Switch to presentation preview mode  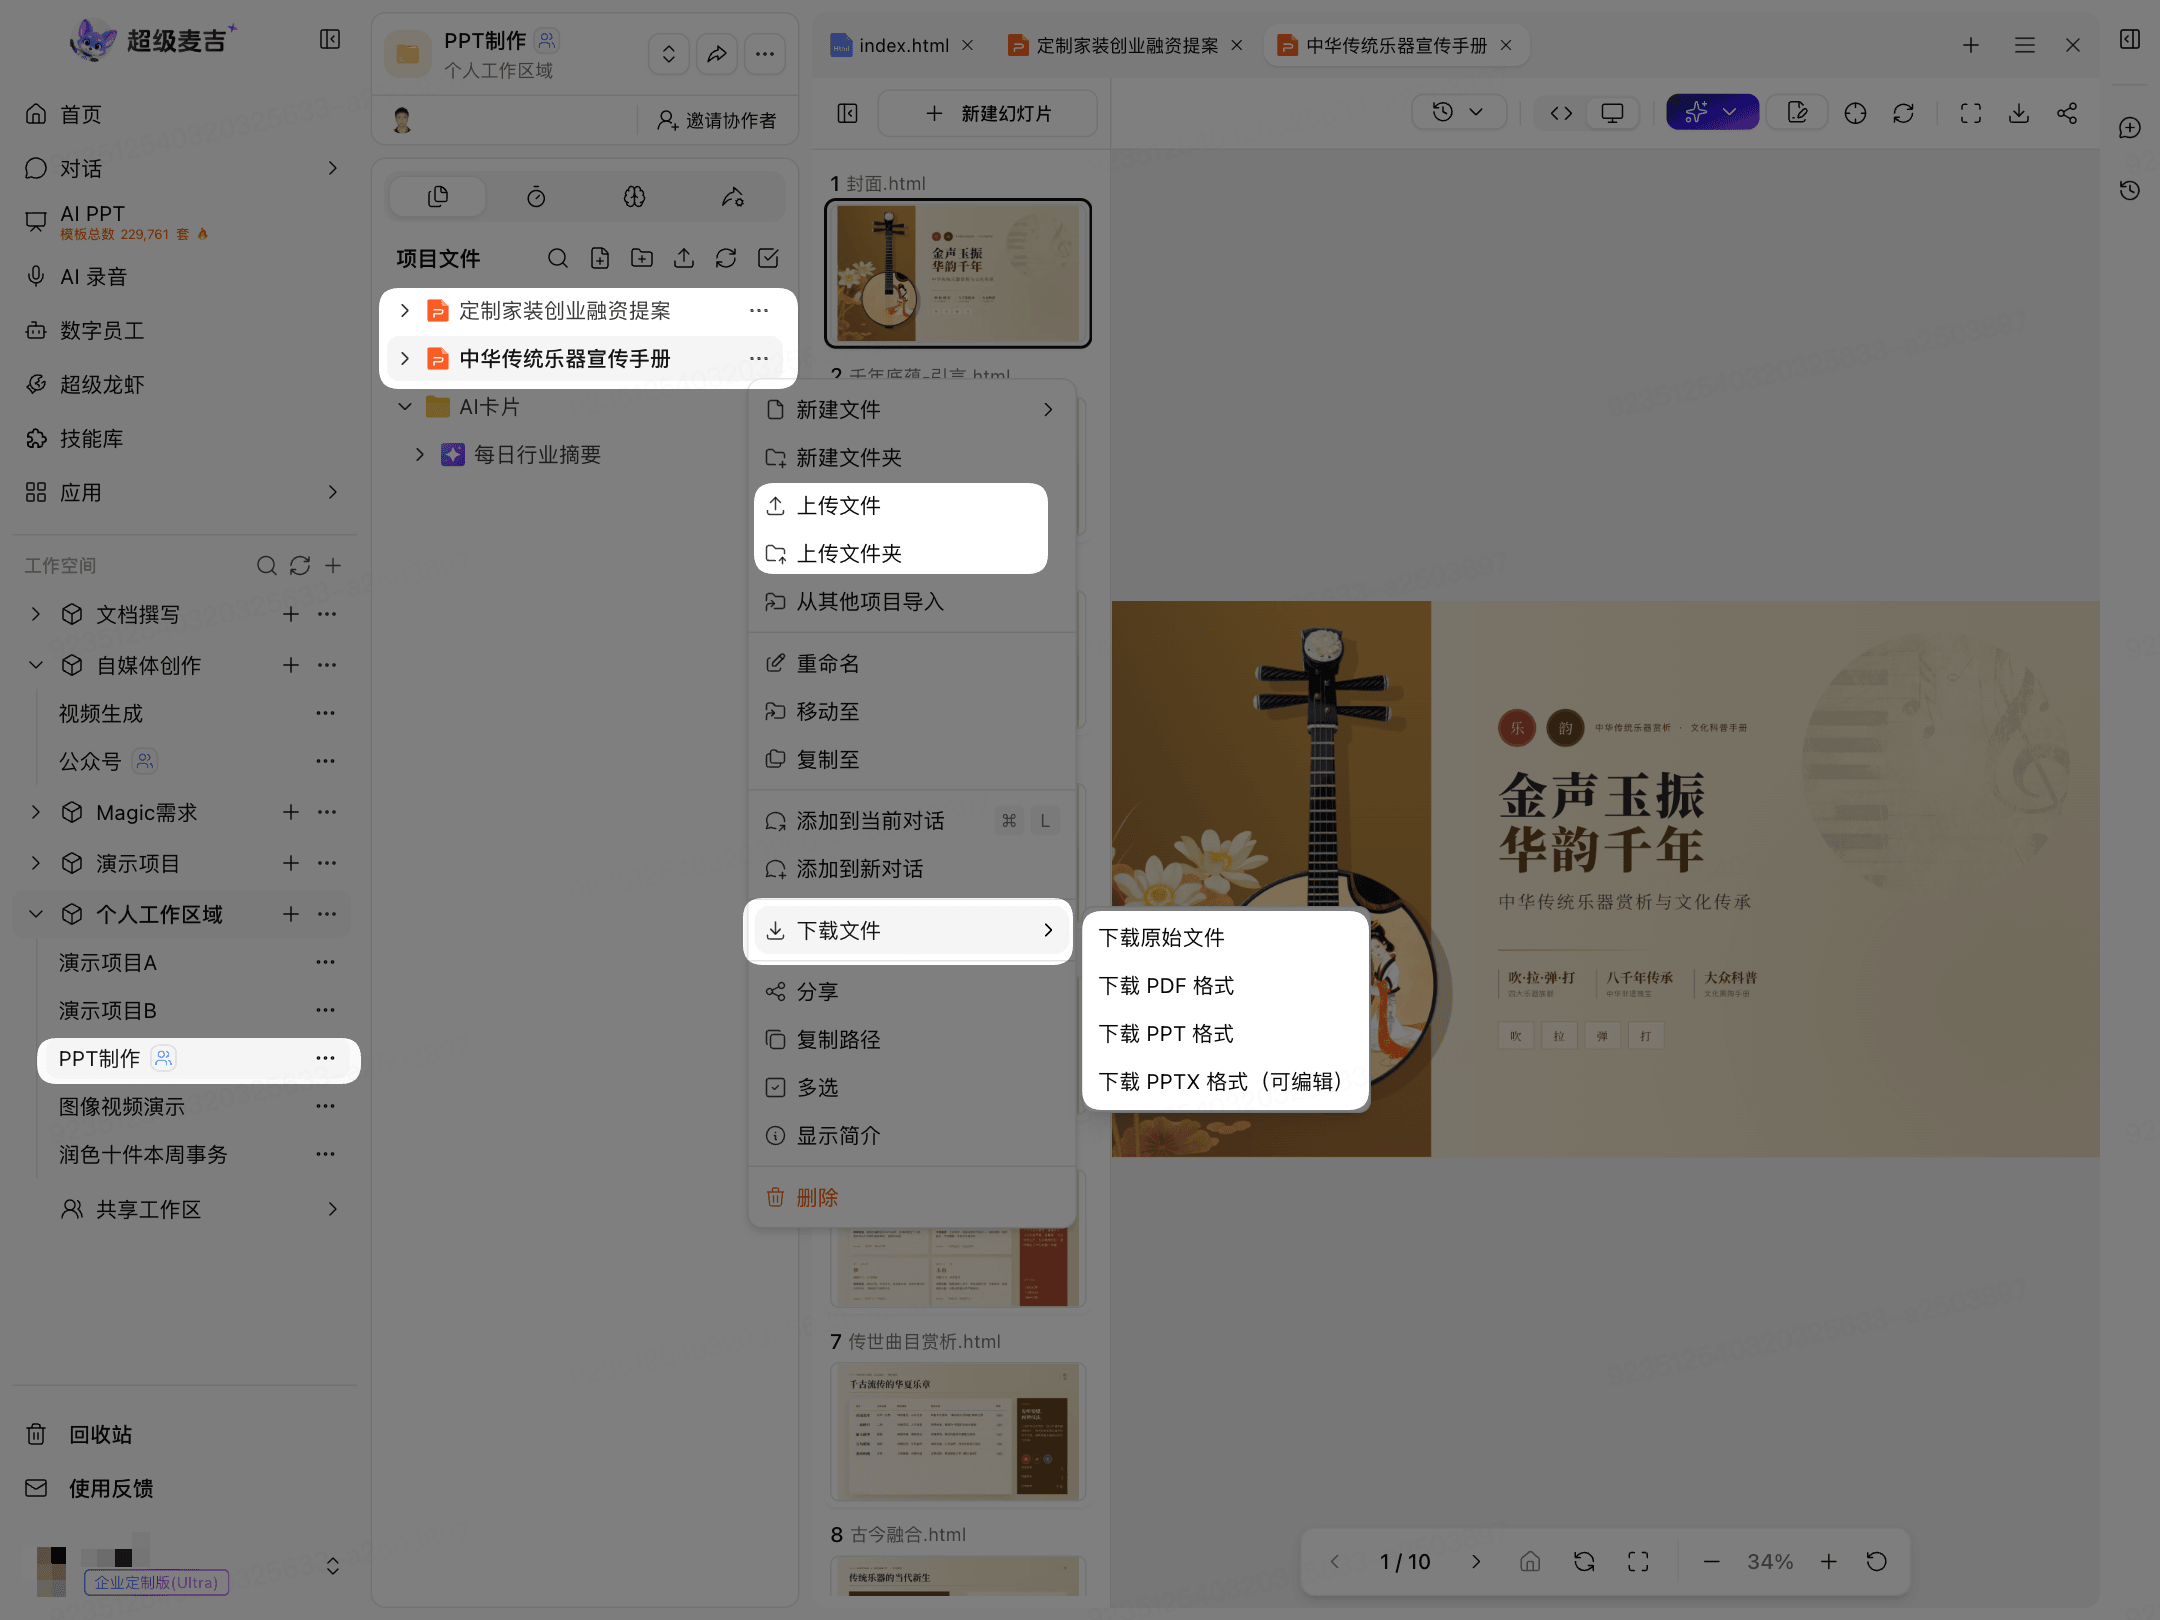pyautogui.click(x=1612, y=113)
